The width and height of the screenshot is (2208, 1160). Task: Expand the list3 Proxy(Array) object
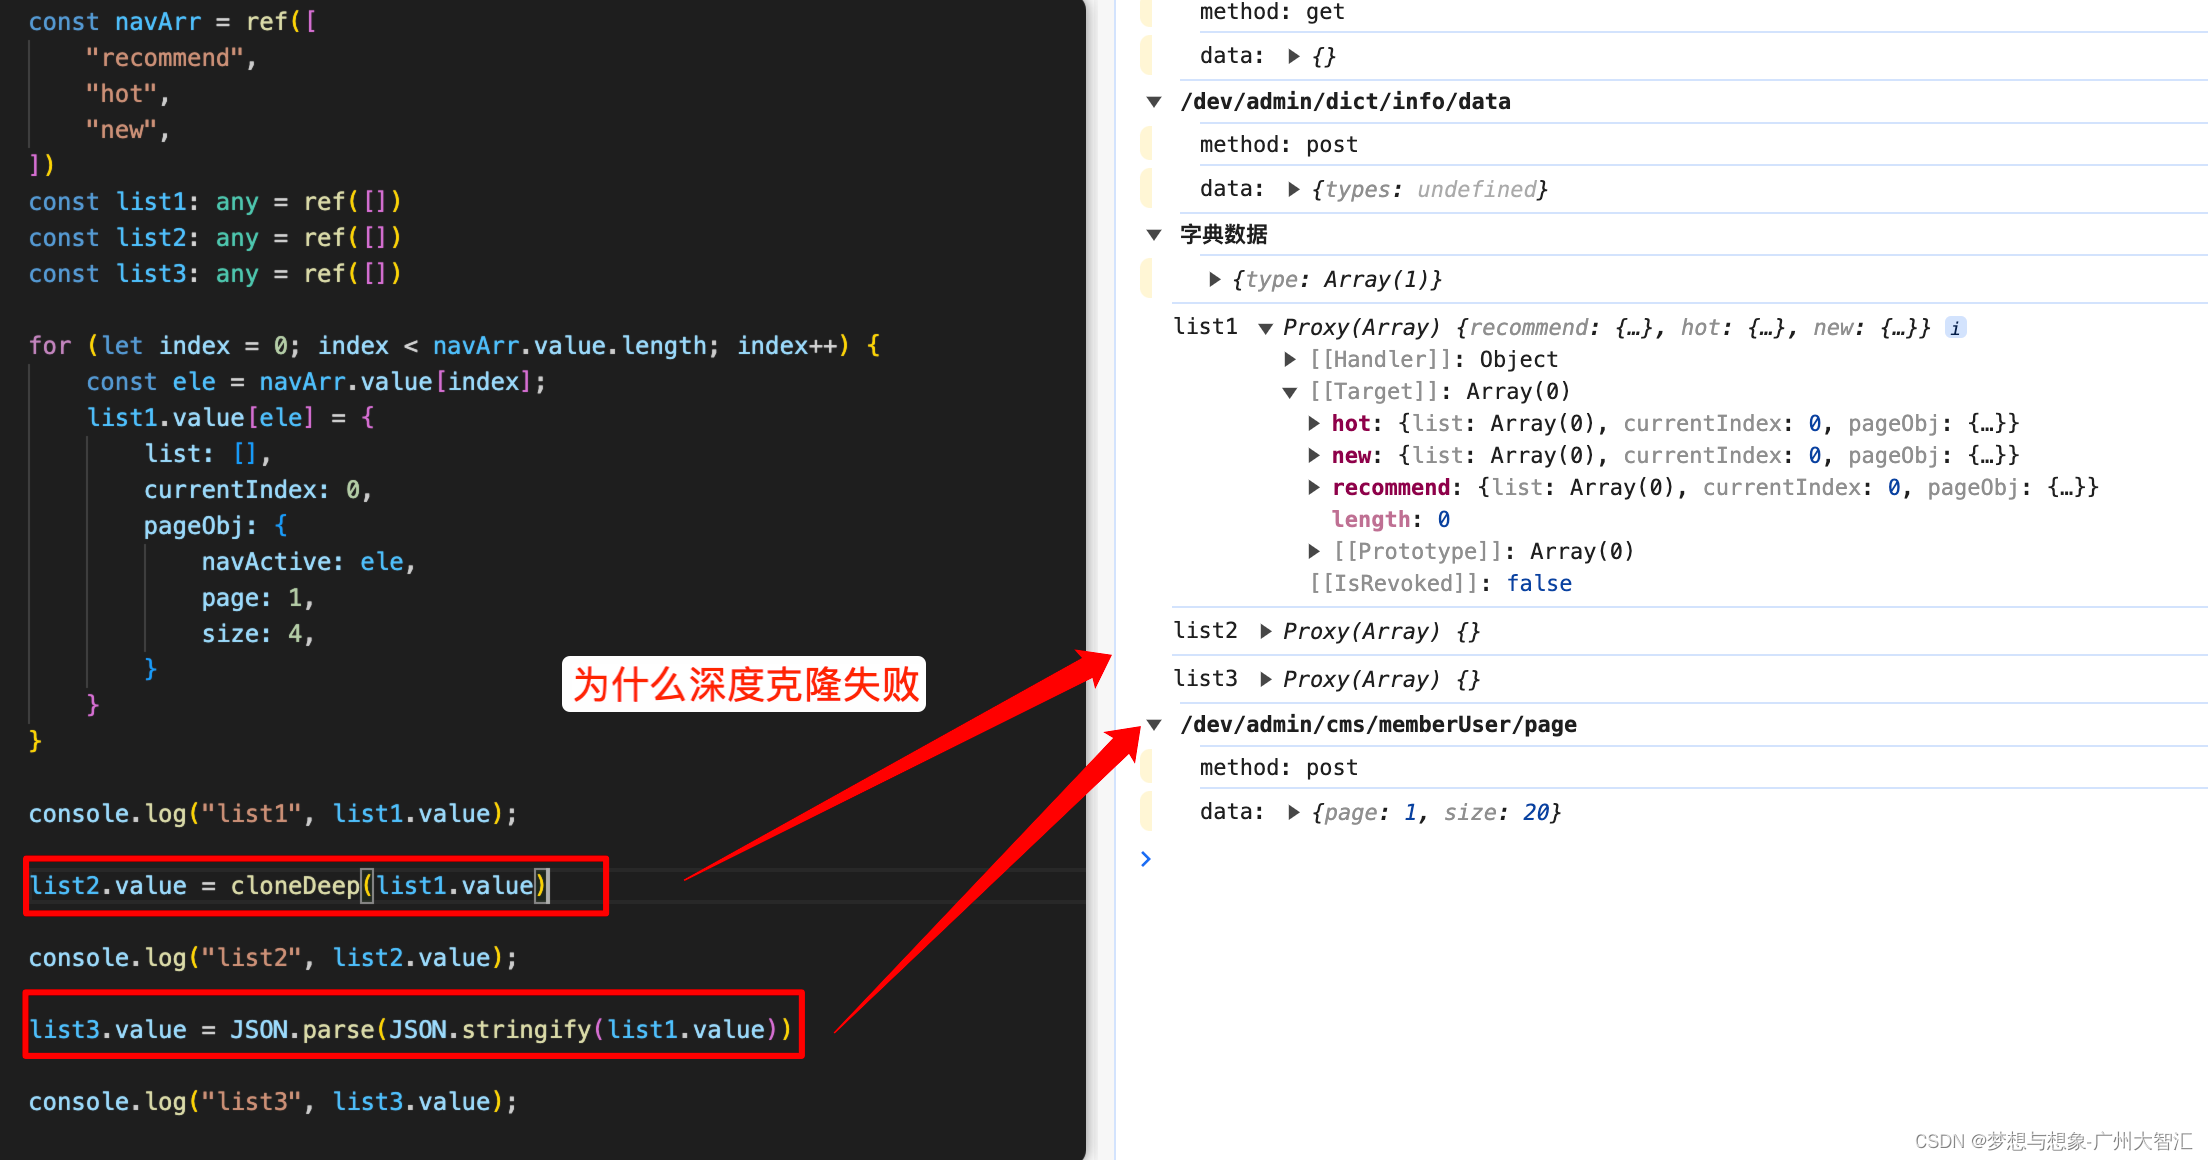click(x=1265, y=679)
